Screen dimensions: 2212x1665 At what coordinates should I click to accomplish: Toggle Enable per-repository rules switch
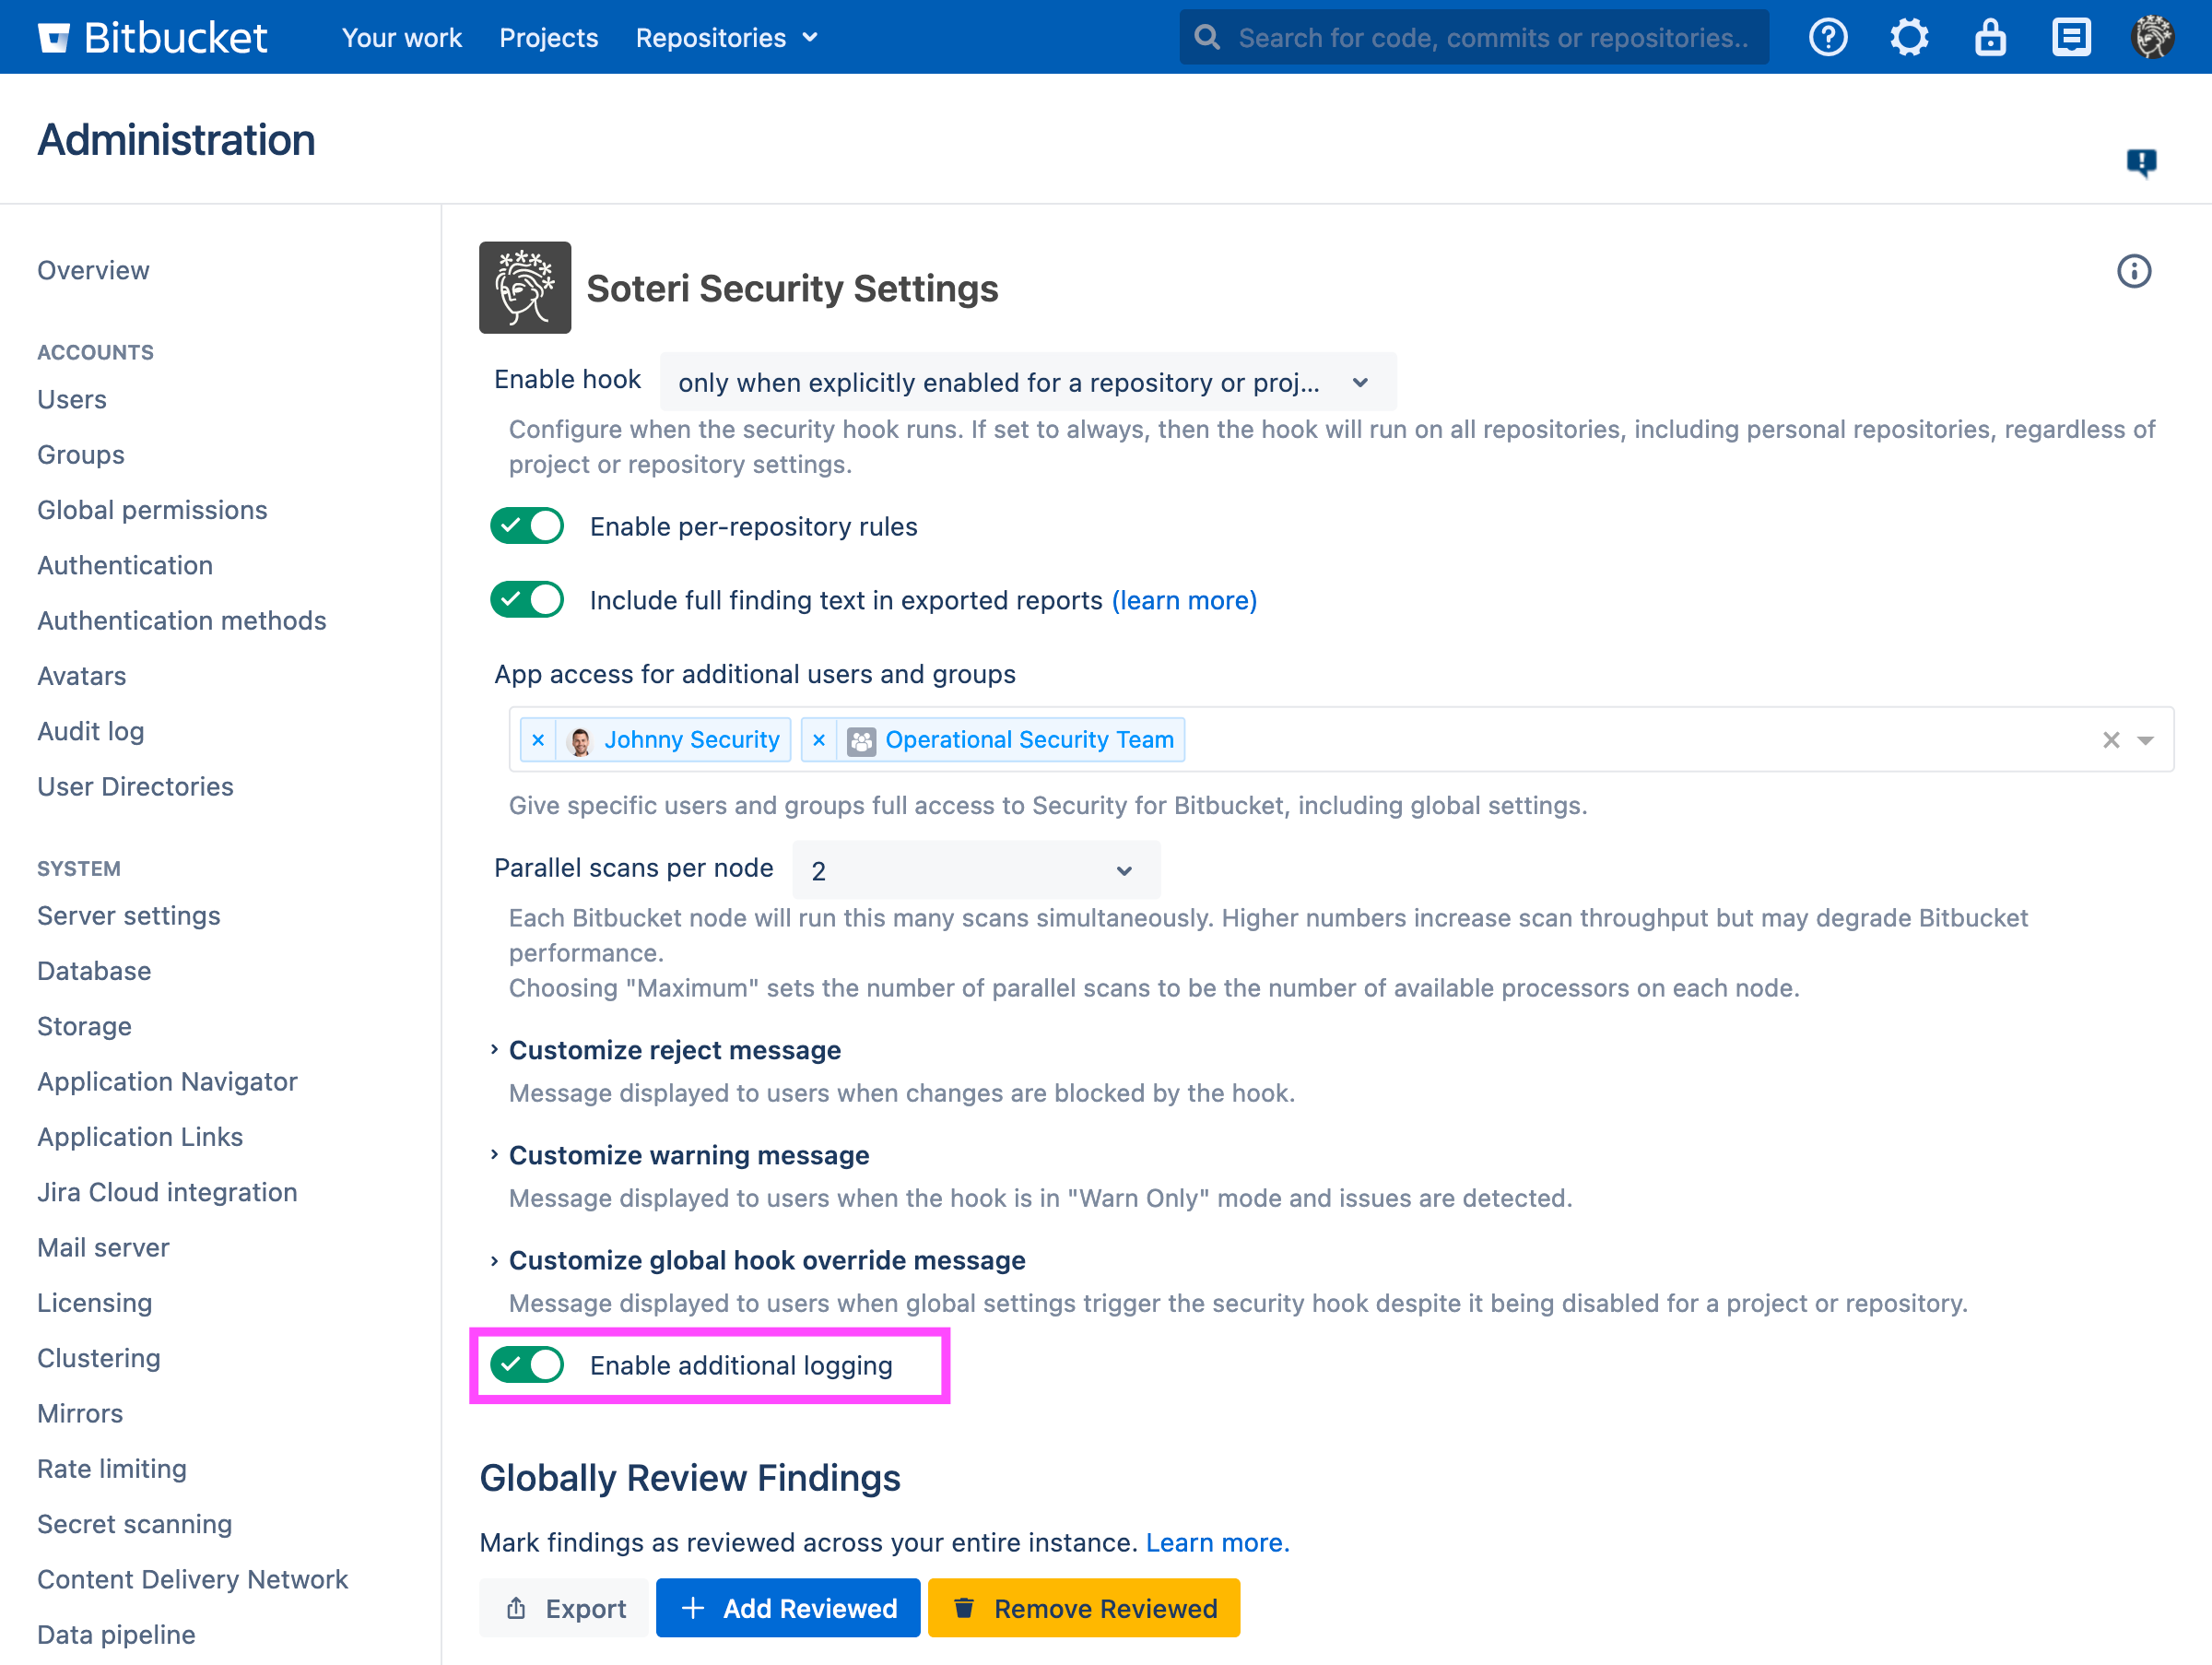pos(527,526)
